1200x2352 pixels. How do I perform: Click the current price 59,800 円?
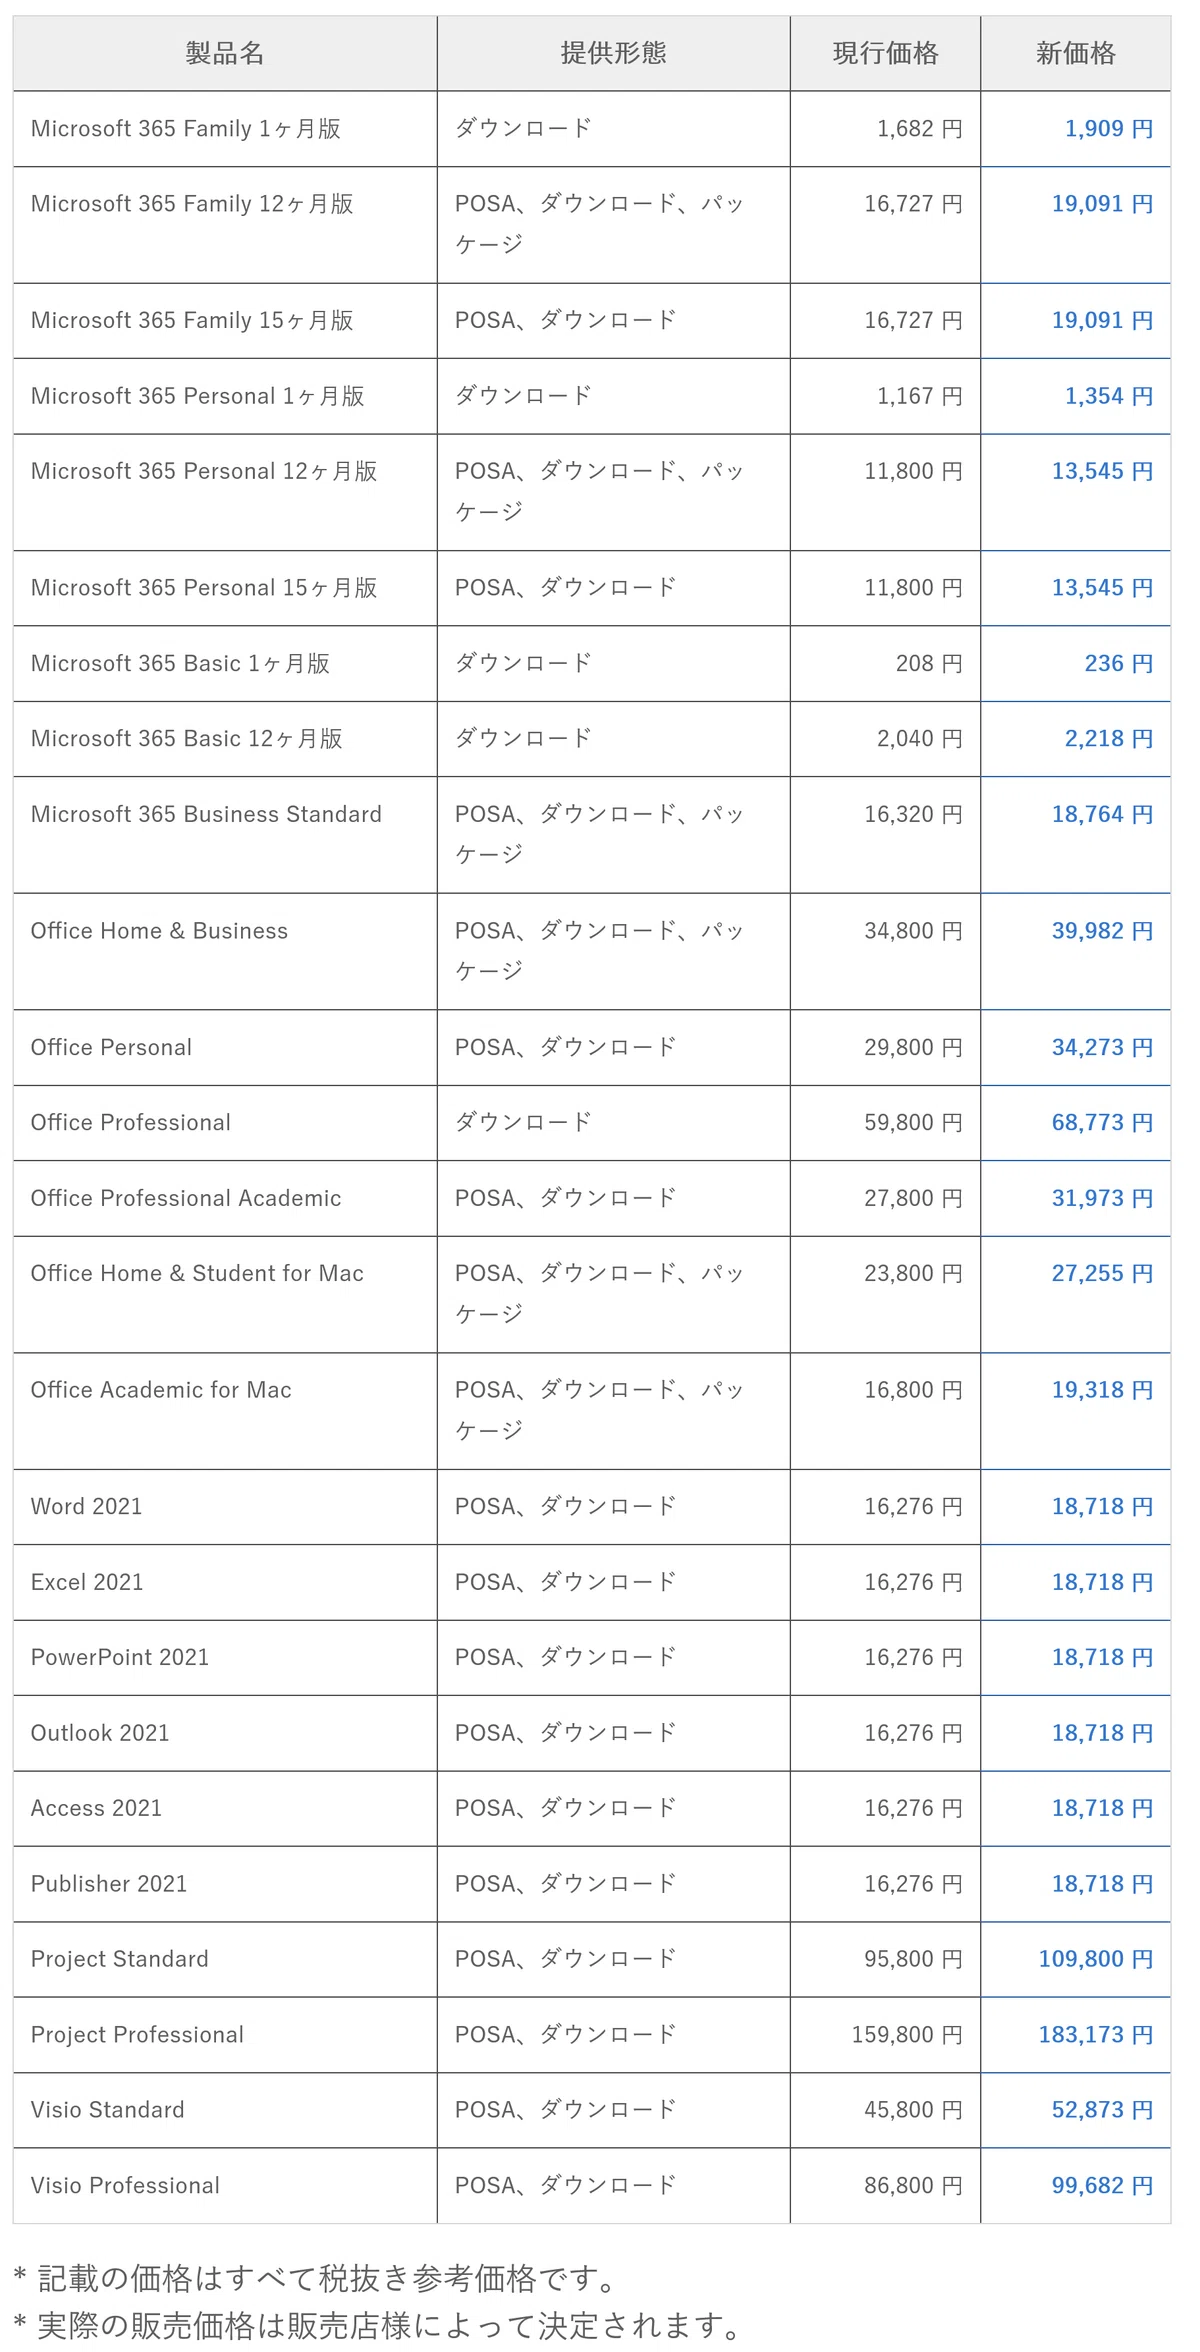coord(913,1123)
